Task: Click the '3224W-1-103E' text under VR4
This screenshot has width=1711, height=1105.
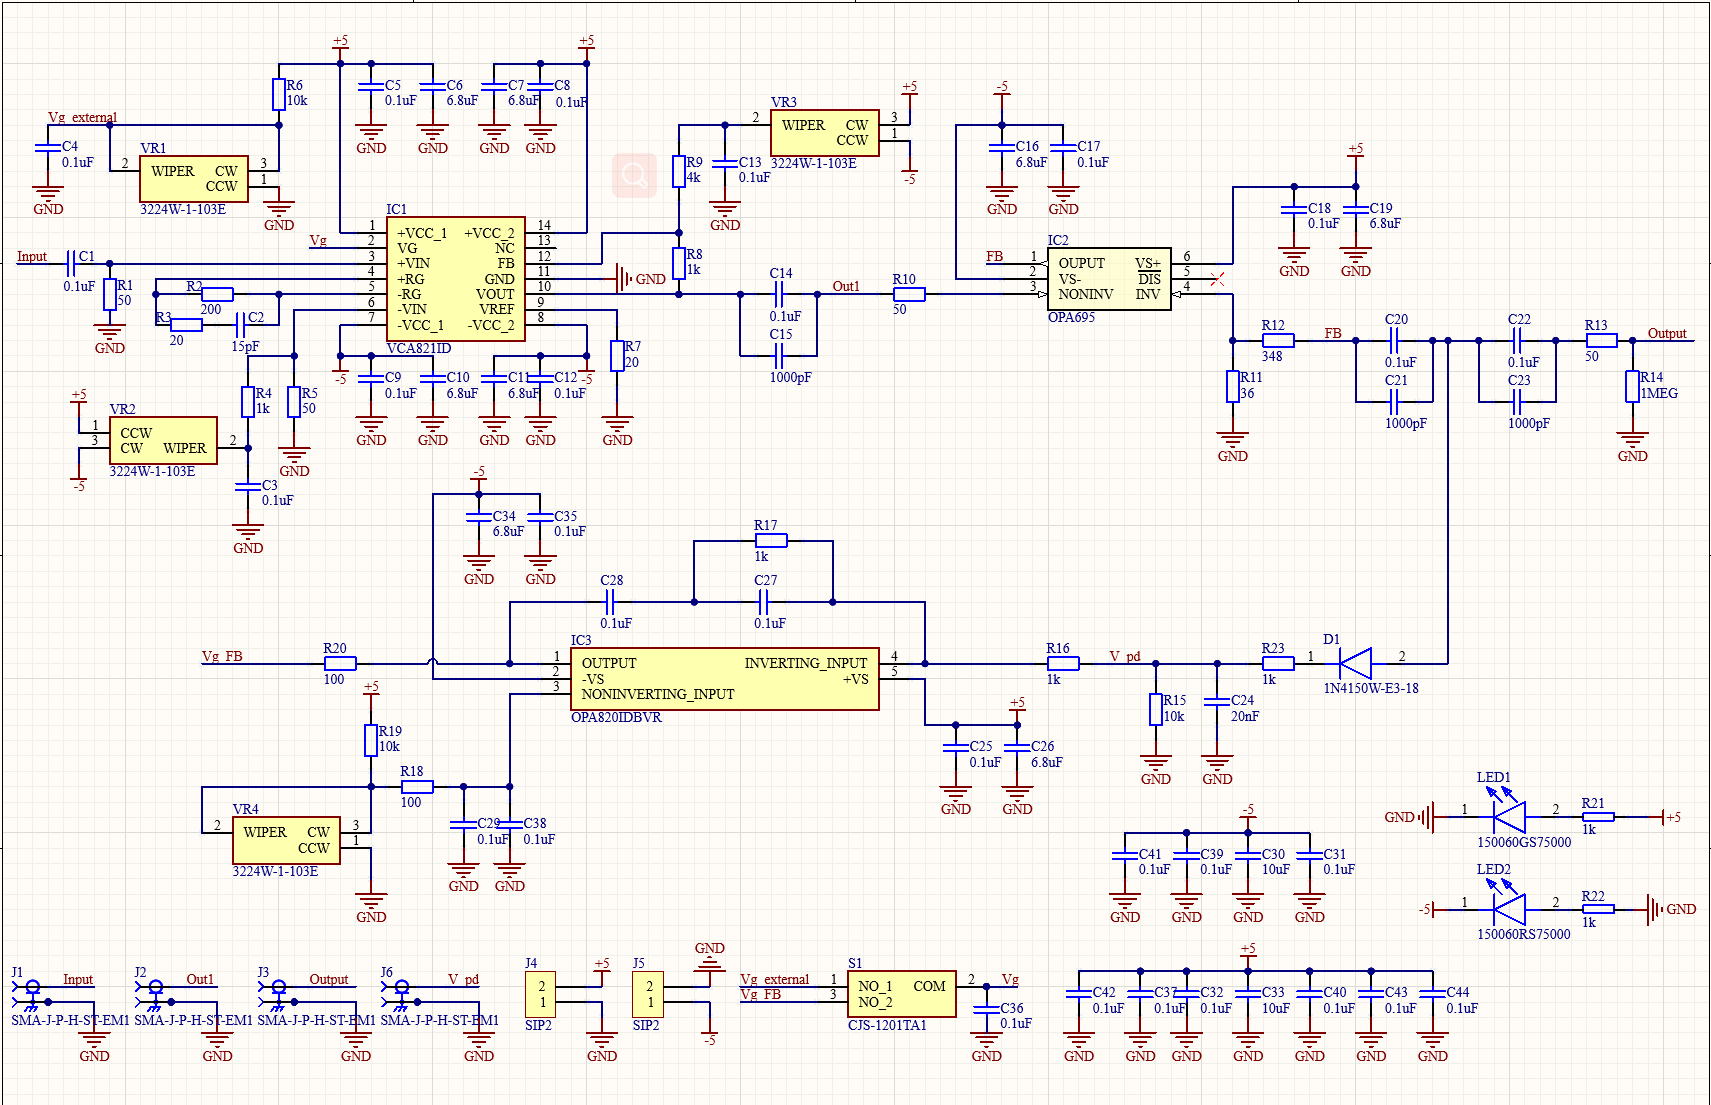Action: pos(275,872)
